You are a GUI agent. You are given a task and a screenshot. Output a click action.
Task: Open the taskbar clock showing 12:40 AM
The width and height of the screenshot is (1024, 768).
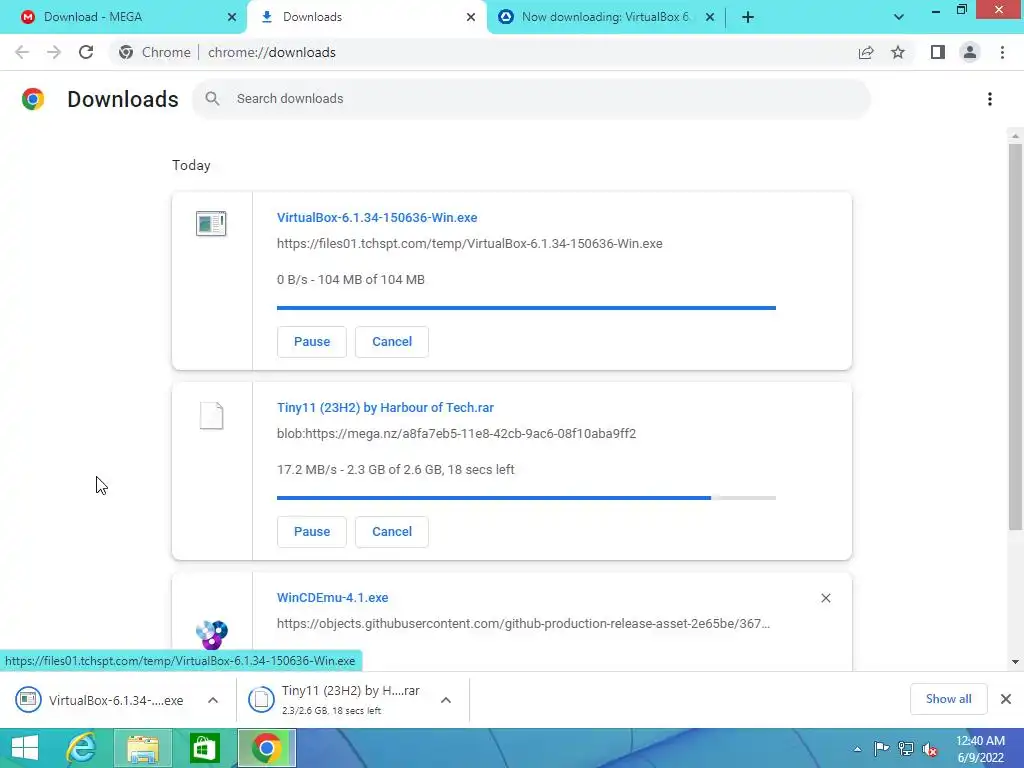coord(980,749)
